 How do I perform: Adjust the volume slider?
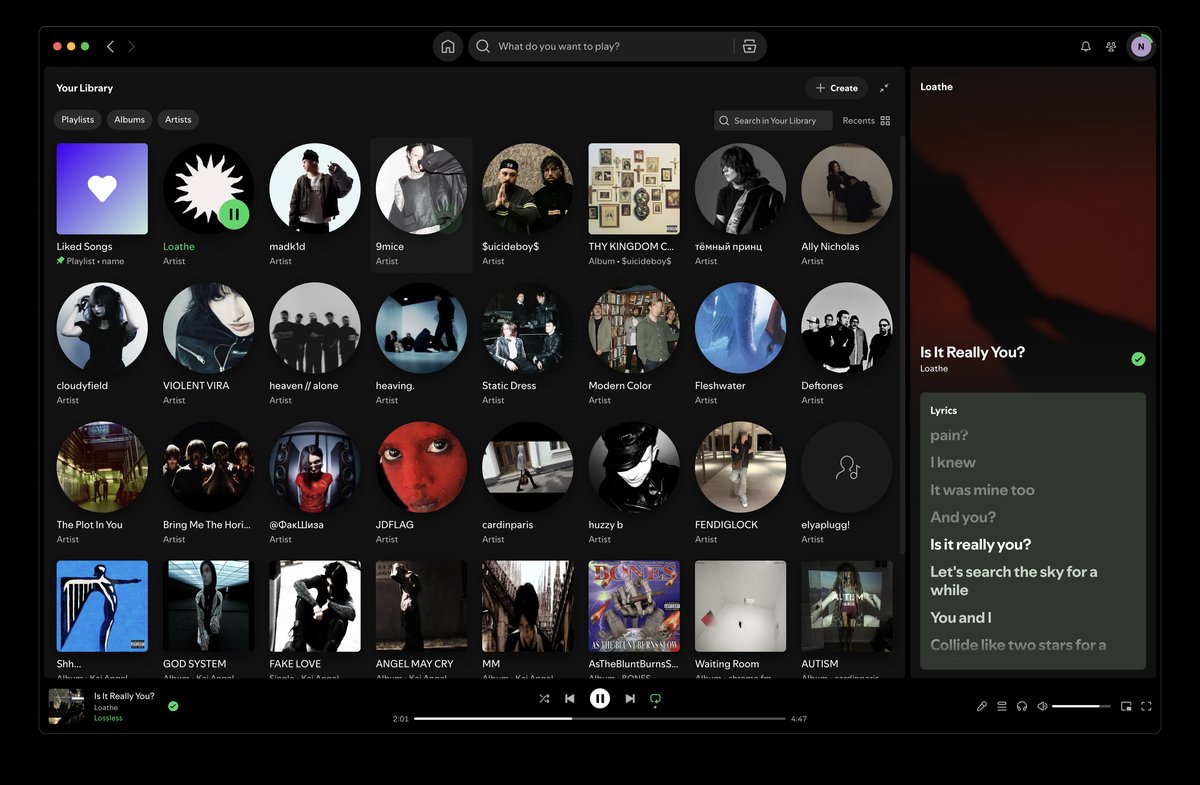[1081, 706]
